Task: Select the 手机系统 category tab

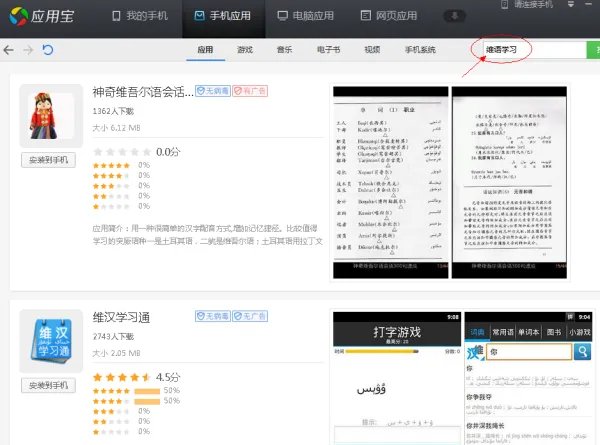Action: pyautogui.click(x=420, y=50)
